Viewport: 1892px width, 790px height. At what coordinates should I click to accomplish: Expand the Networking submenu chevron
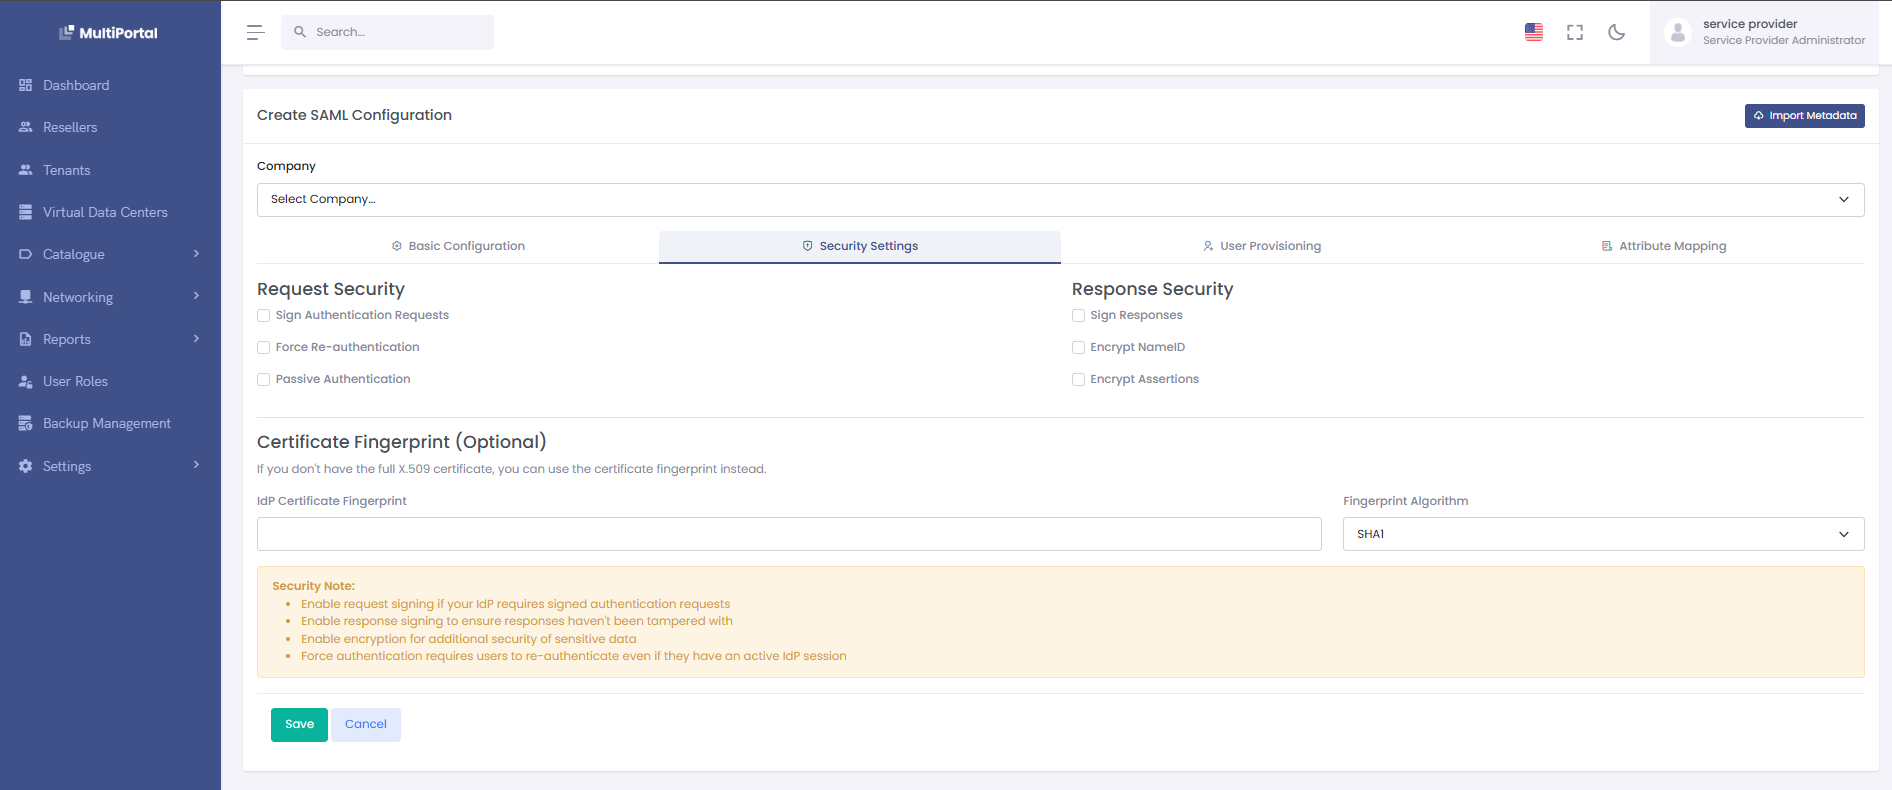[x=197, y=296]
